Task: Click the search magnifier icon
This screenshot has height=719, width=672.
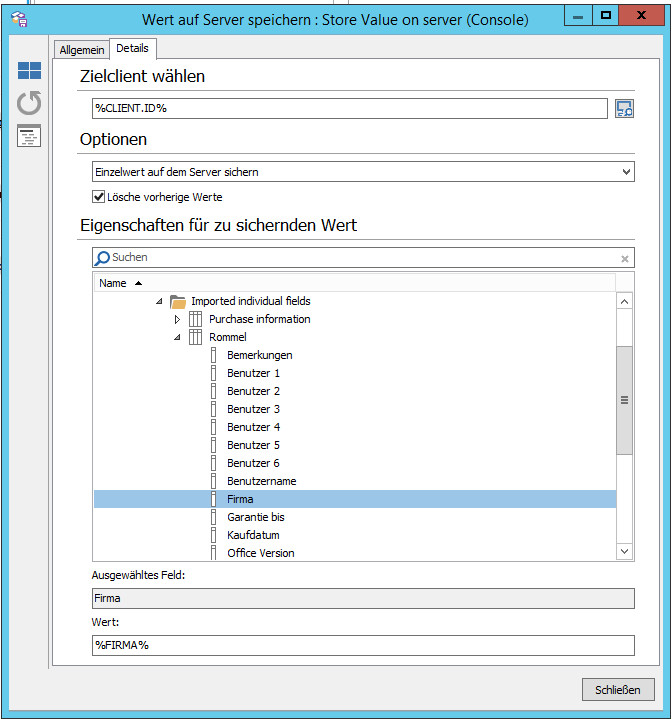Action: point(102,258)
